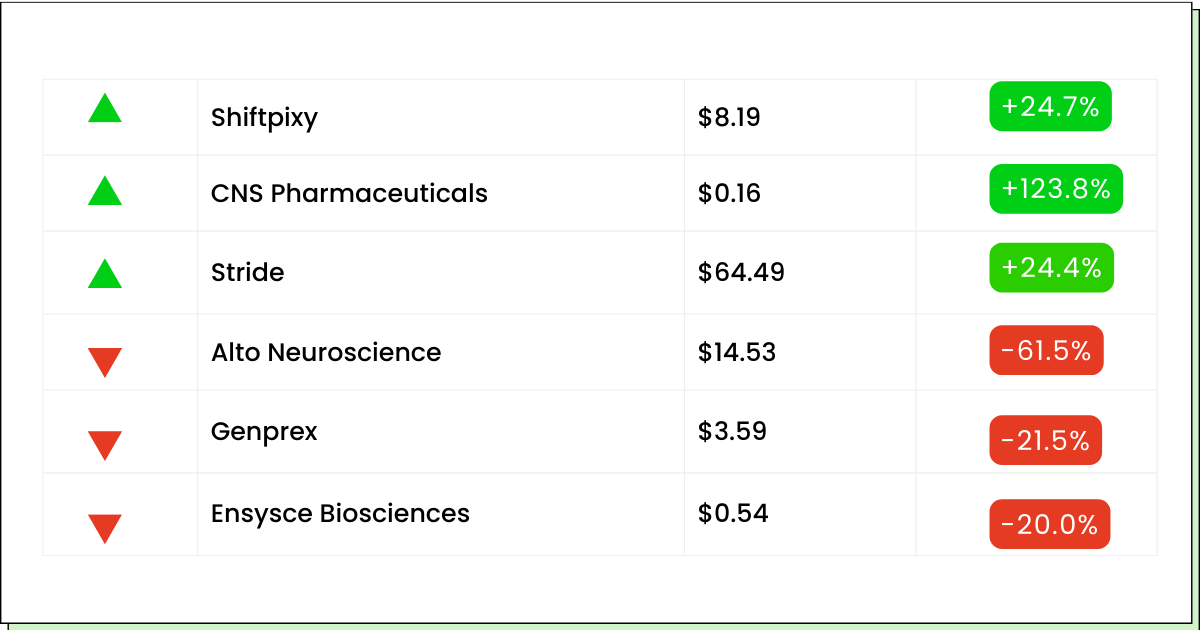Click the Genprex company name

point(264,432)
